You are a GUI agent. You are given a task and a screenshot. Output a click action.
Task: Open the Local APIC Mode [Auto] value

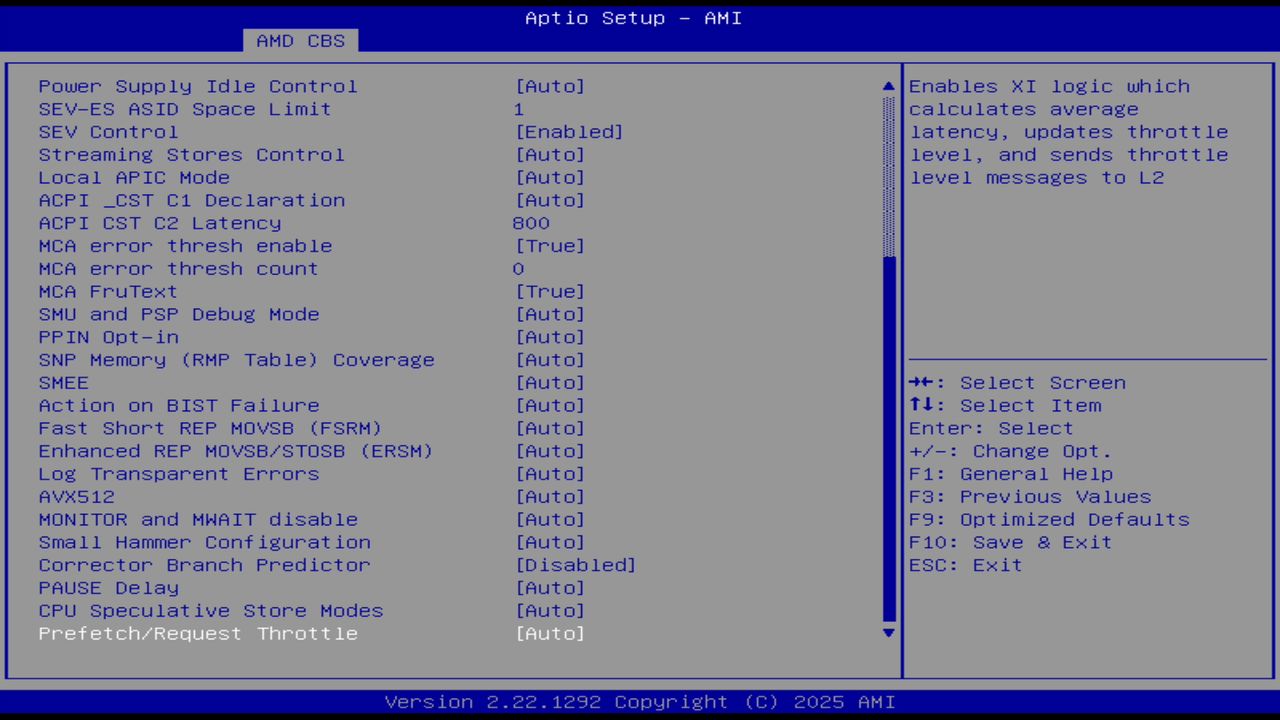[x=550, y=177]
